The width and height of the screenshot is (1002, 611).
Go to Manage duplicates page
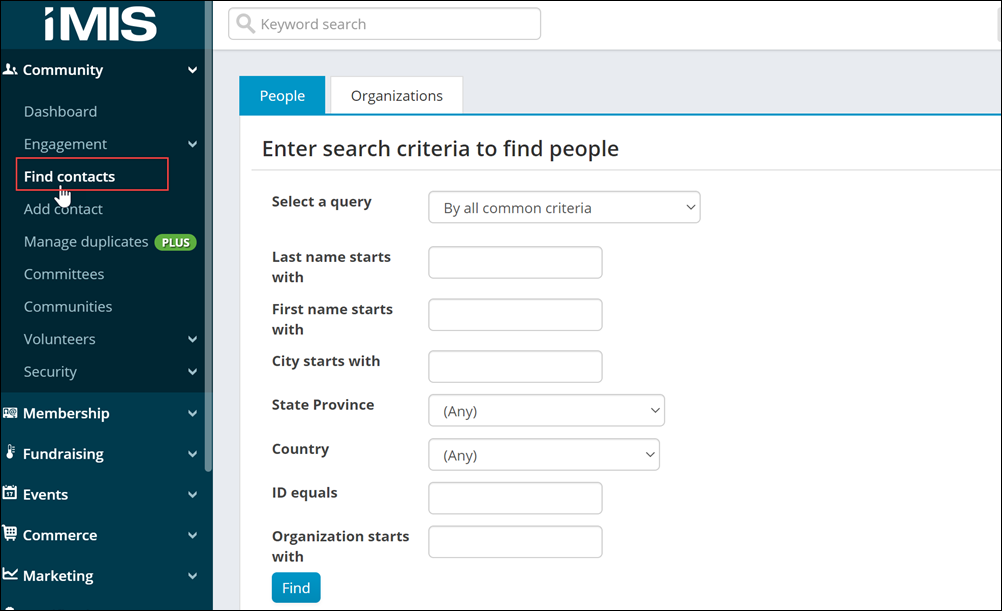click(x=86, y=242)
